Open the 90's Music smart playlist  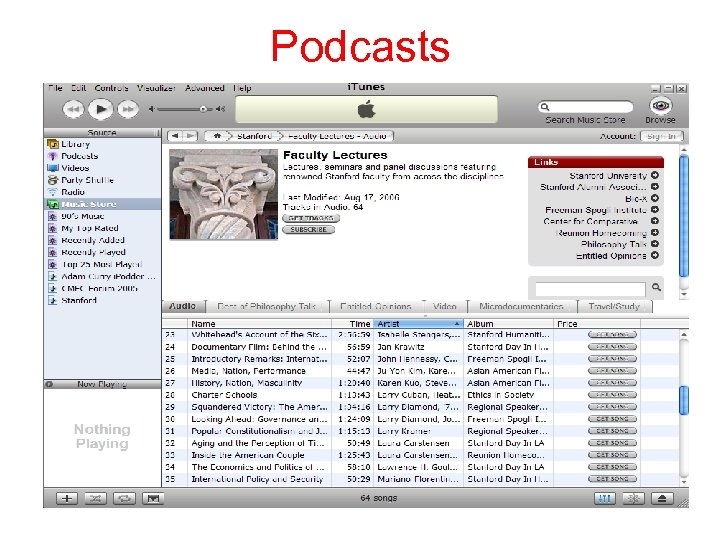[x=83, y=216]
